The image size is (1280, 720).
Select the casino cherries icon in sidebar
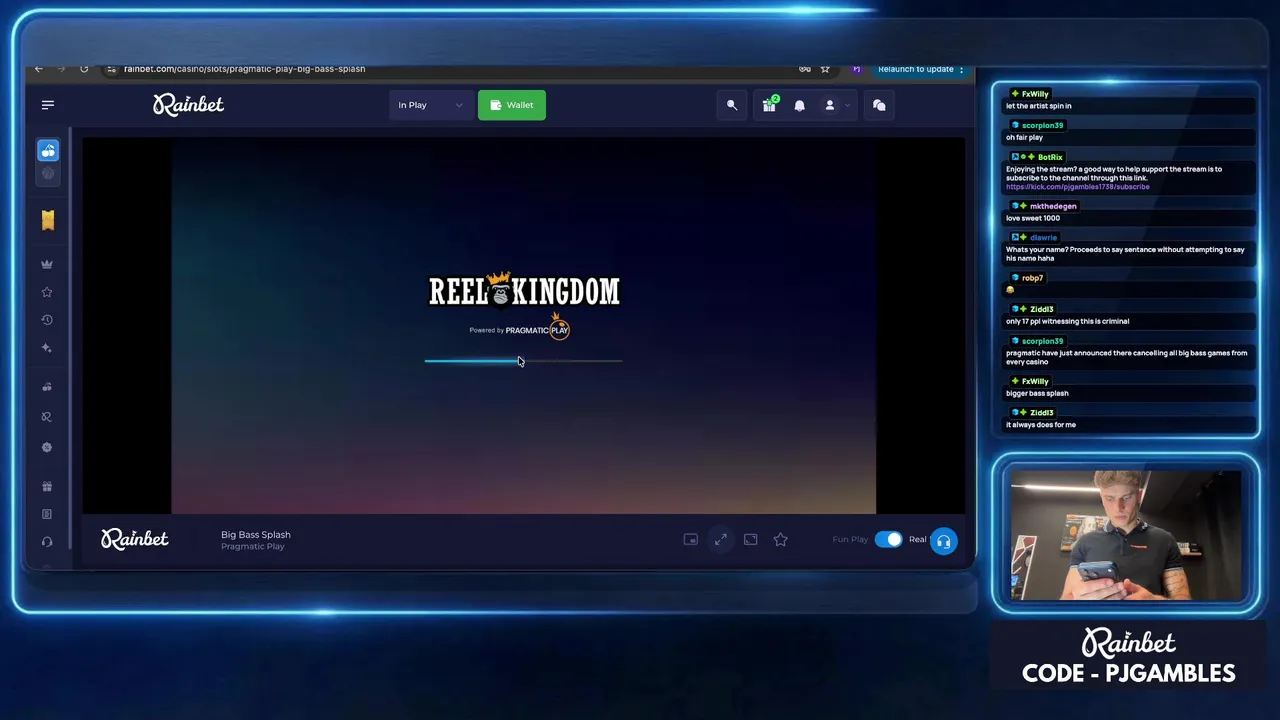(x=48, y=150)
